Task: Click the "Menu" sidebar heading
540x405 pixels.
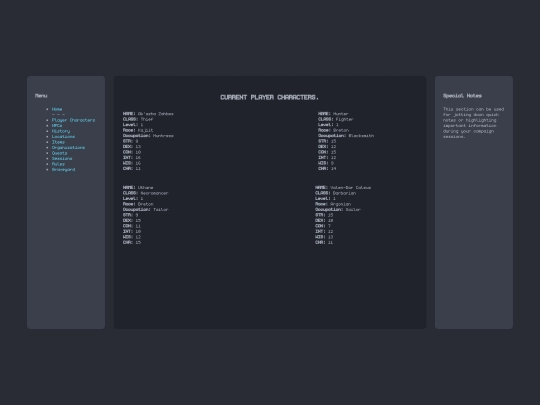Action: (41, 96)
